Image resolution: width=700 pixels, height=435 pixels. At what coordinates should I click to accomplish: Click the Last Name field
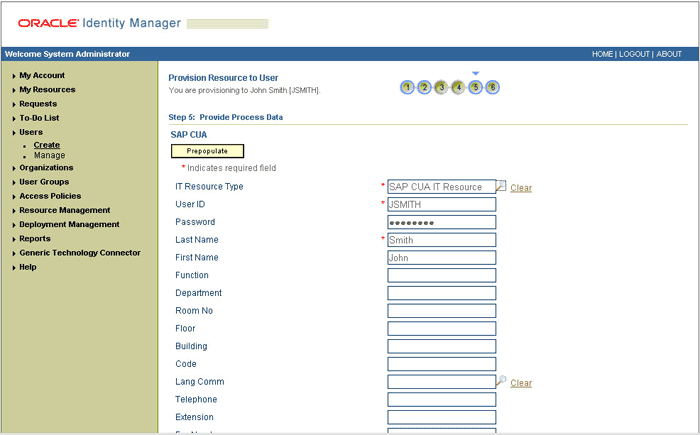(x=442, y=240)
